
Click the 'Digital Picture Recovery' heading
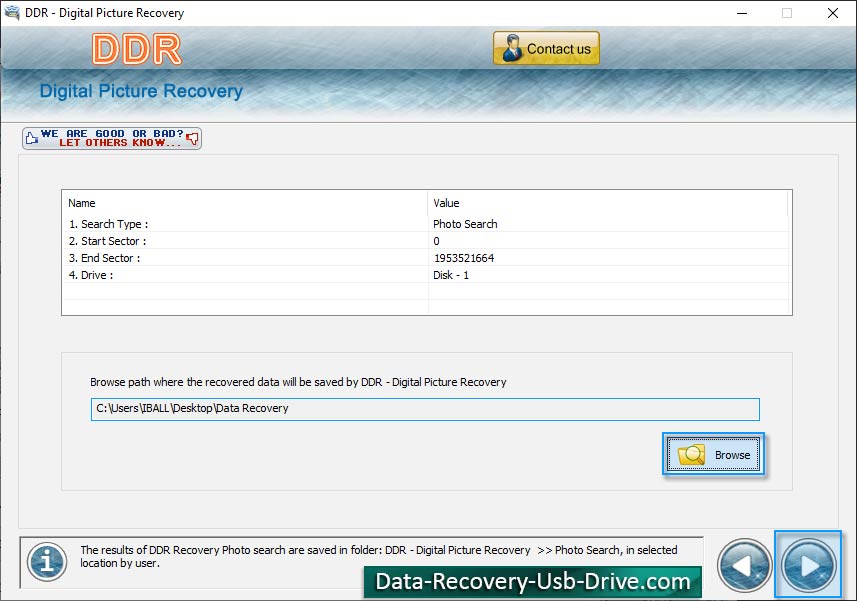[141, 91]
